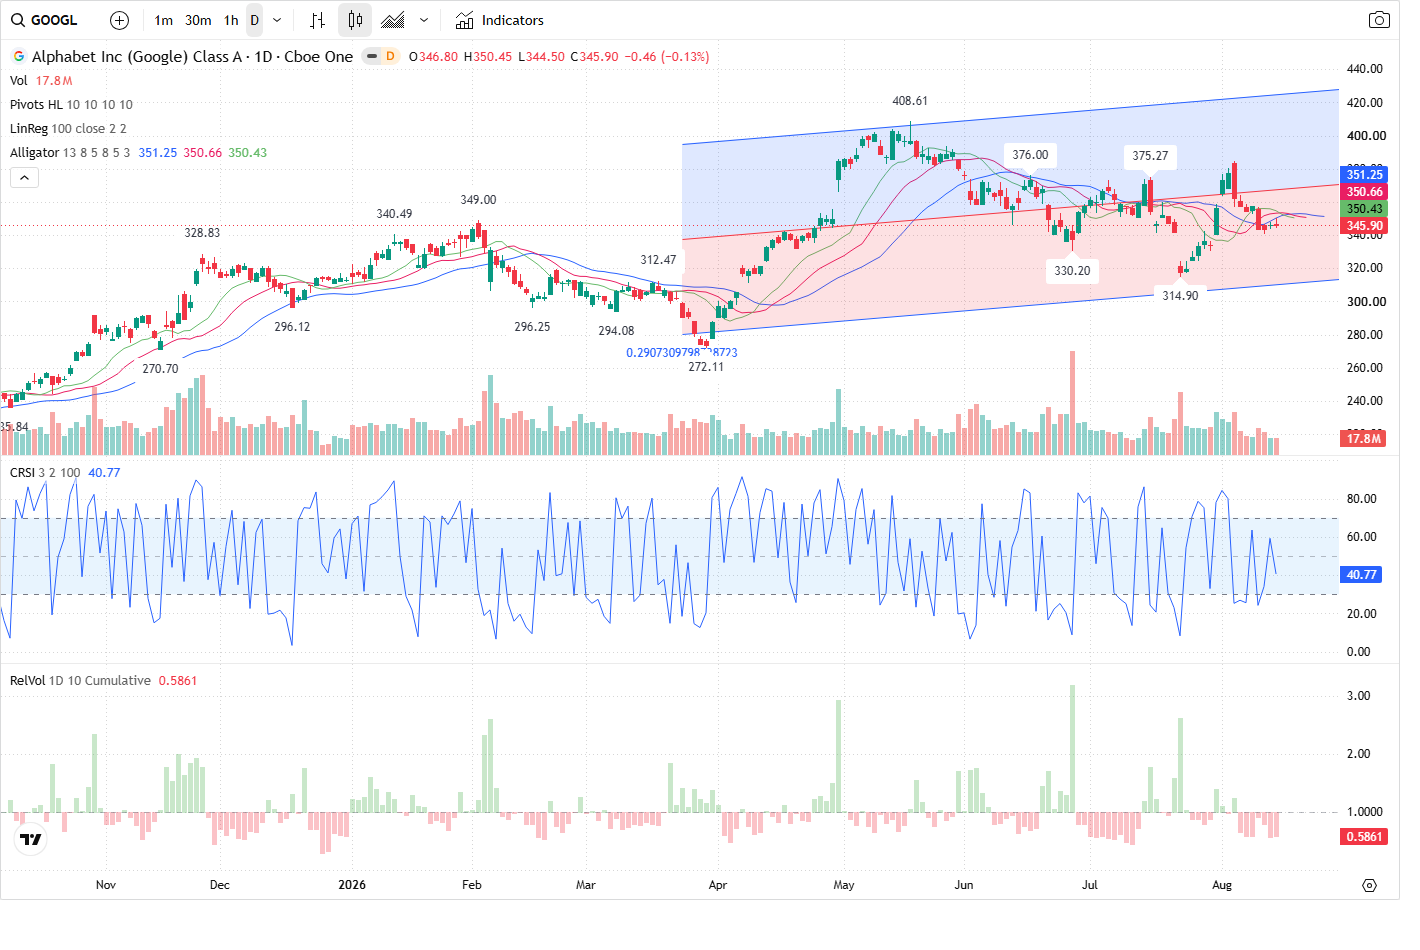Click the 345.90 last price label
The height and width of the screenshot is (950, 1420).
point(1364,226)
